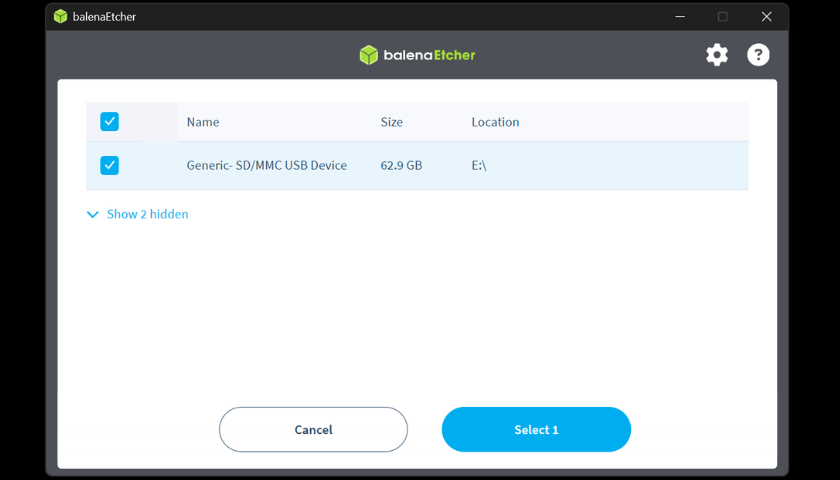Screen dimensions: 840x480
Task: Uncheck the Generic SD/MMC USB Device checkbox
Action: pos(110,165)
